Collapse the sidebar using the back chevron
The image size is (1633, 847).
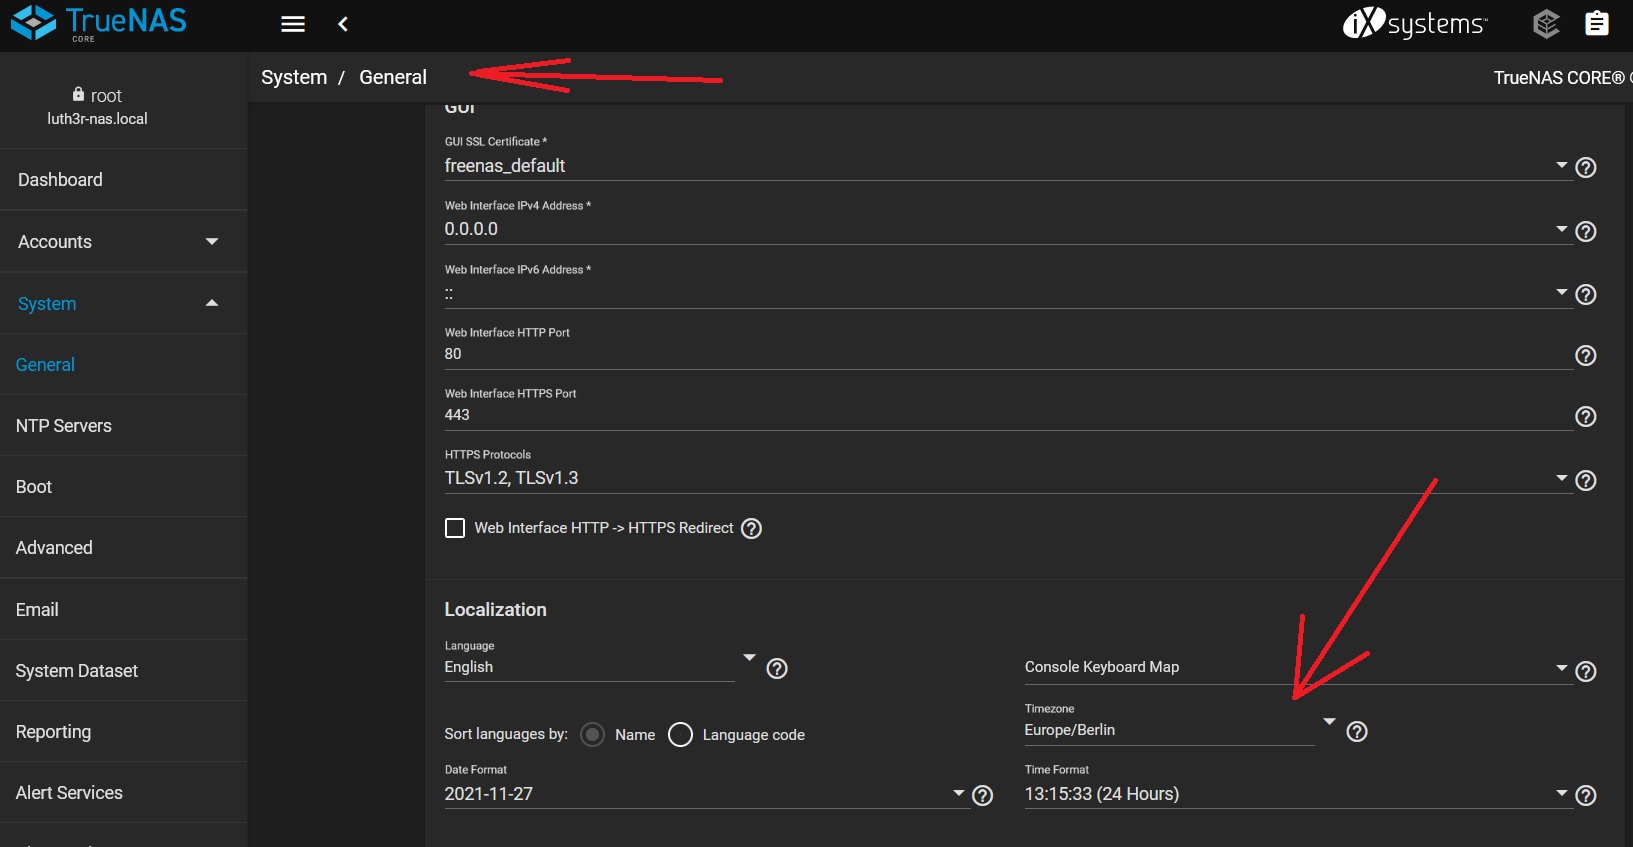coord(343,24)
